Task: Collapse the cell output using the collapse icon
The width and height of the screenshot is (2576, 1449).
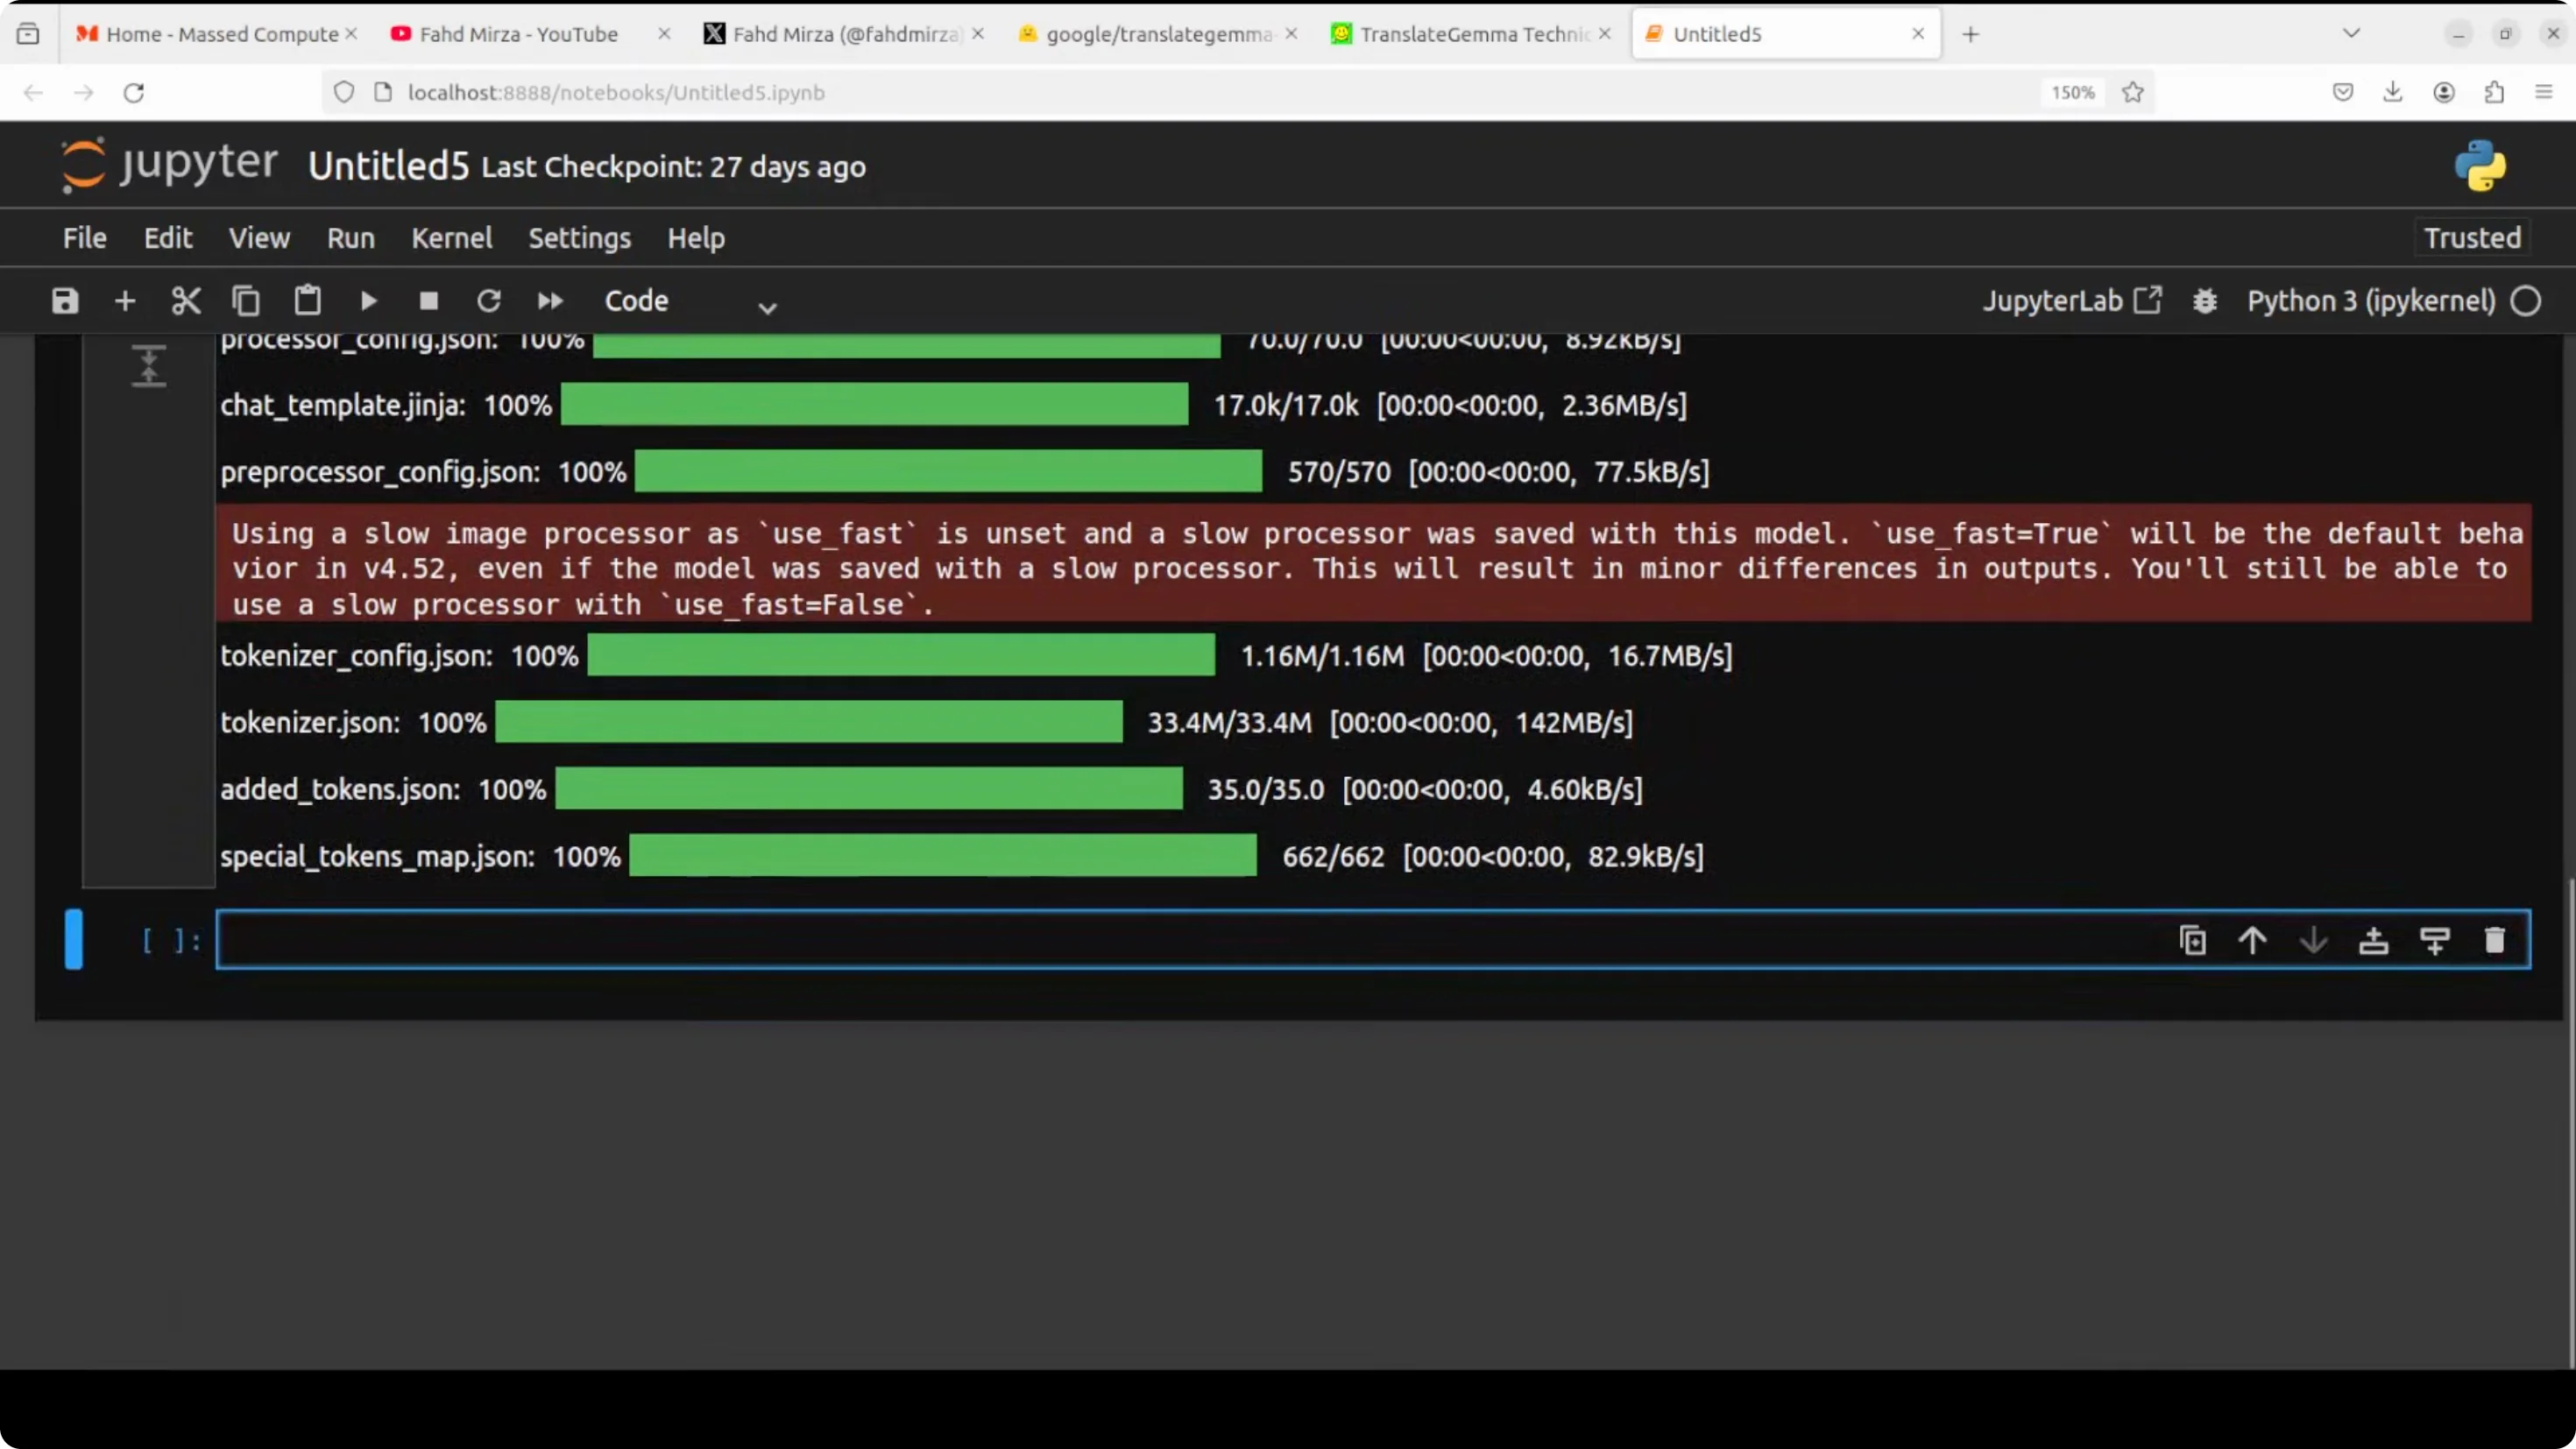Action: (149, 366)
